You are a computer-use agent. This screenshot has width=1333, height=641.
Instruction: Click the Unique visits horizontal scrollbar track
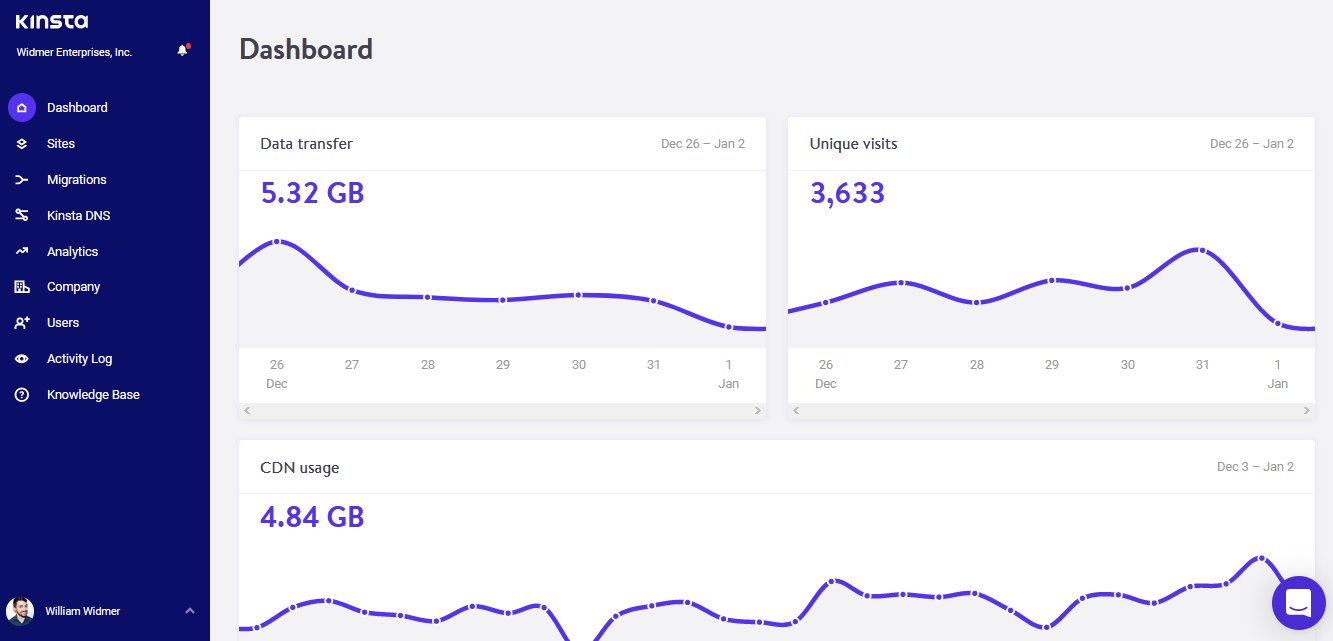point(1051,411)
